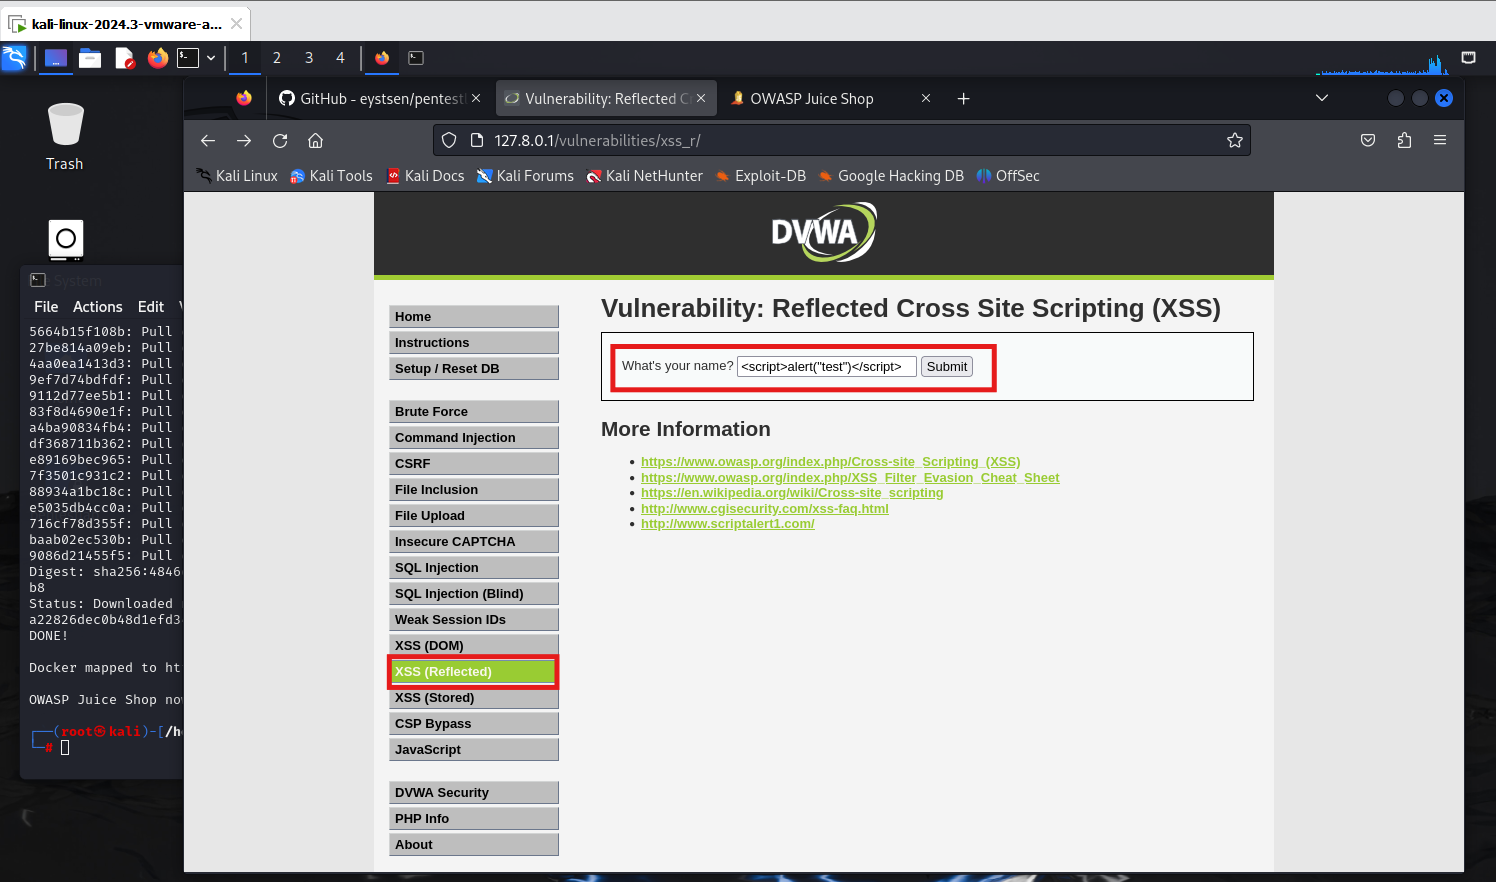Viewport: 1496px width, 882px height.
Task: Click the What's your name input field
Action: [x=826, y=367]
